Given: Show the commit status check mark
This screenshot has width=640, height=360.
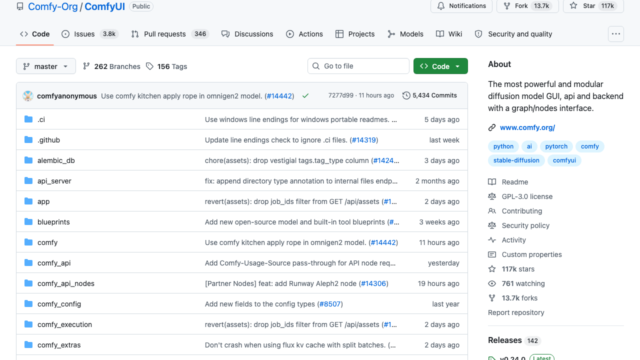Looking at the screenshot, I should (x=305, y=96).
